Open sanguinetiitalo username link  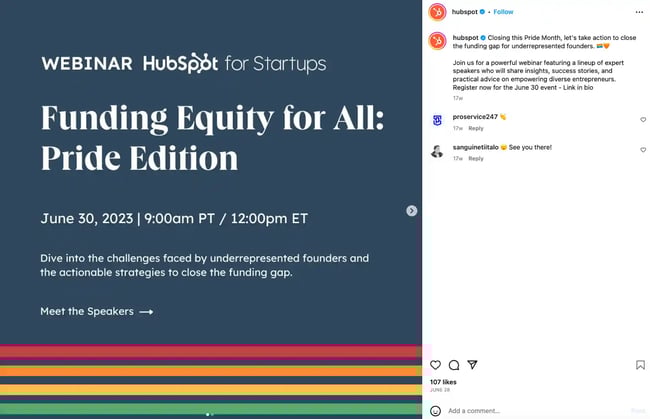tap(476, 147)
